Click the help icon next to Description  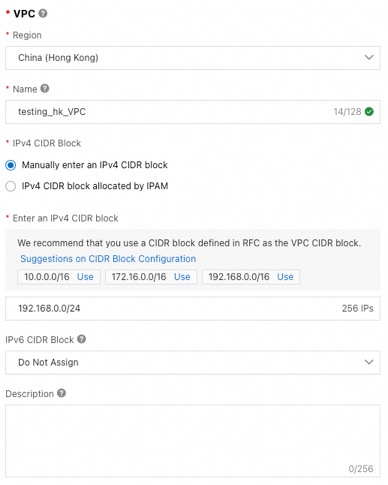pyautogui.click(x=61, y=393)
